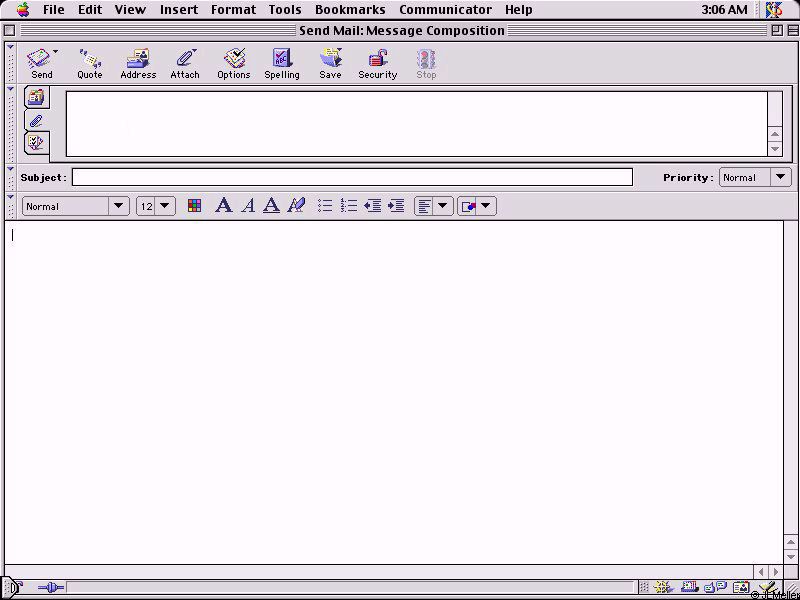800x600 pixels.
Task: Collapse the main toolbar with its triangle
Action: click(x=10, y=47)
